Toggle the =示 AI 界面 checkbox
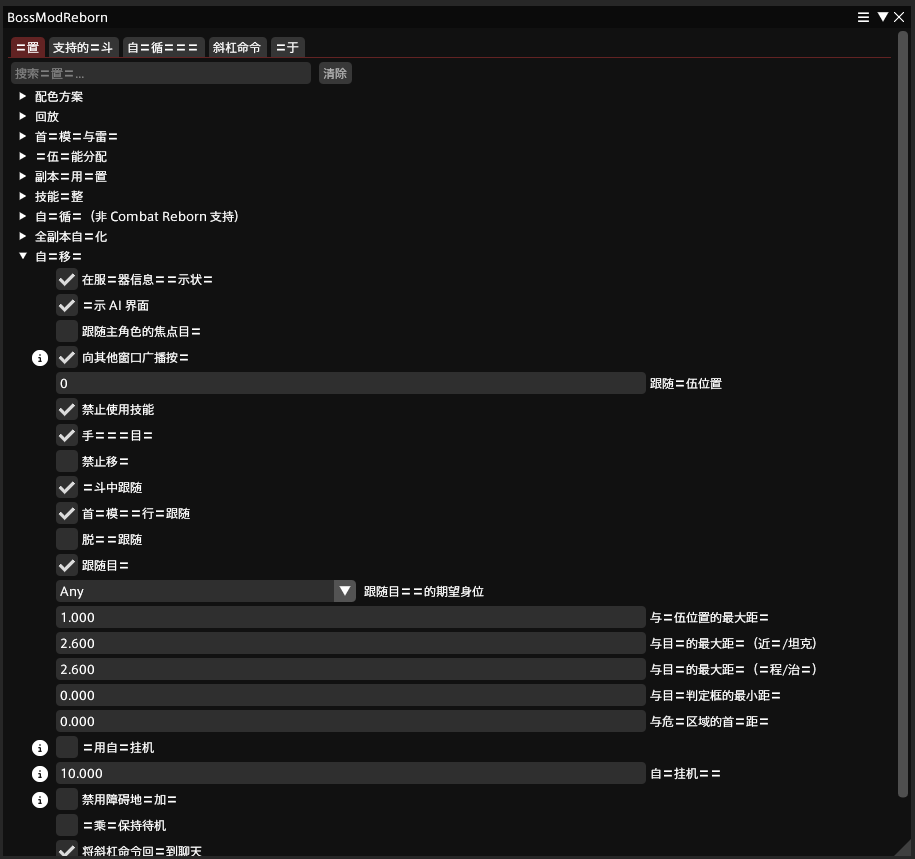 (x=67, y=305)
